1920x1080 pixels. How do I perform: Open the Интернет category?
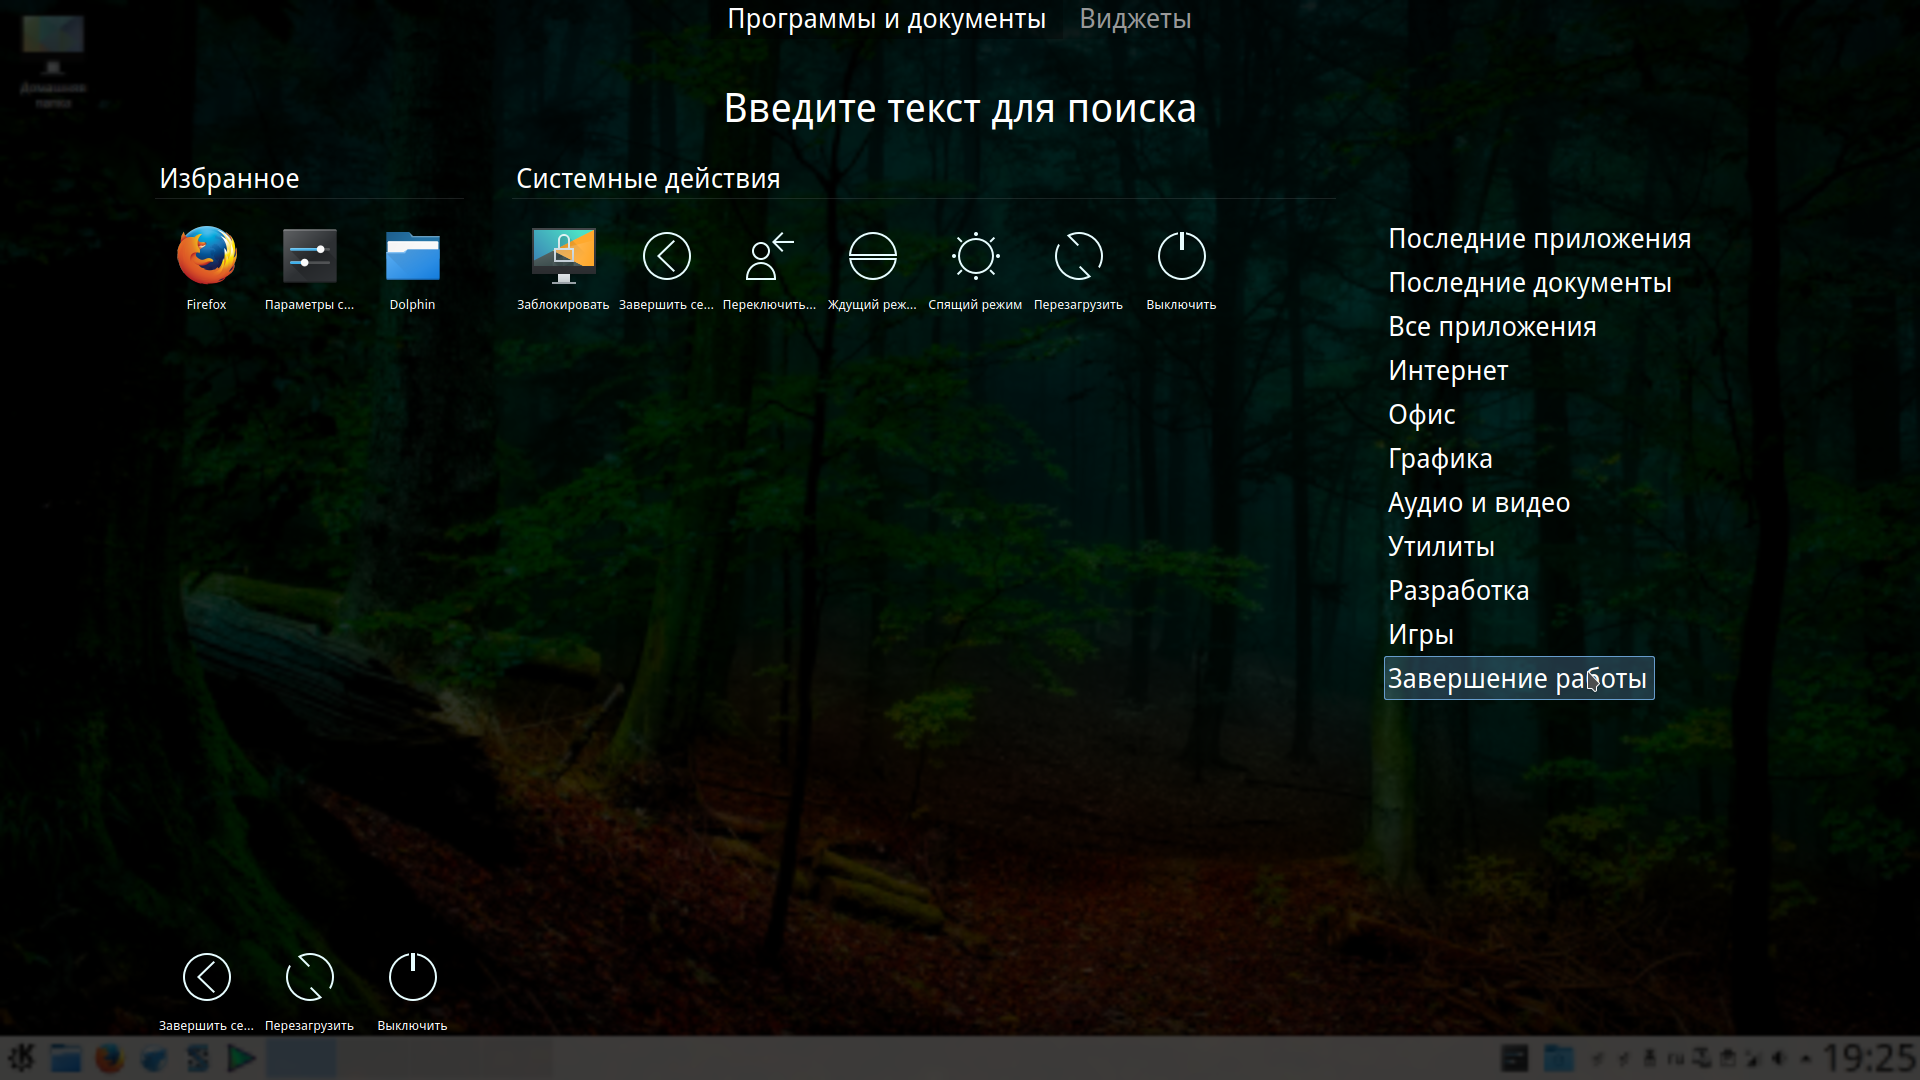tap(1448, 371)
